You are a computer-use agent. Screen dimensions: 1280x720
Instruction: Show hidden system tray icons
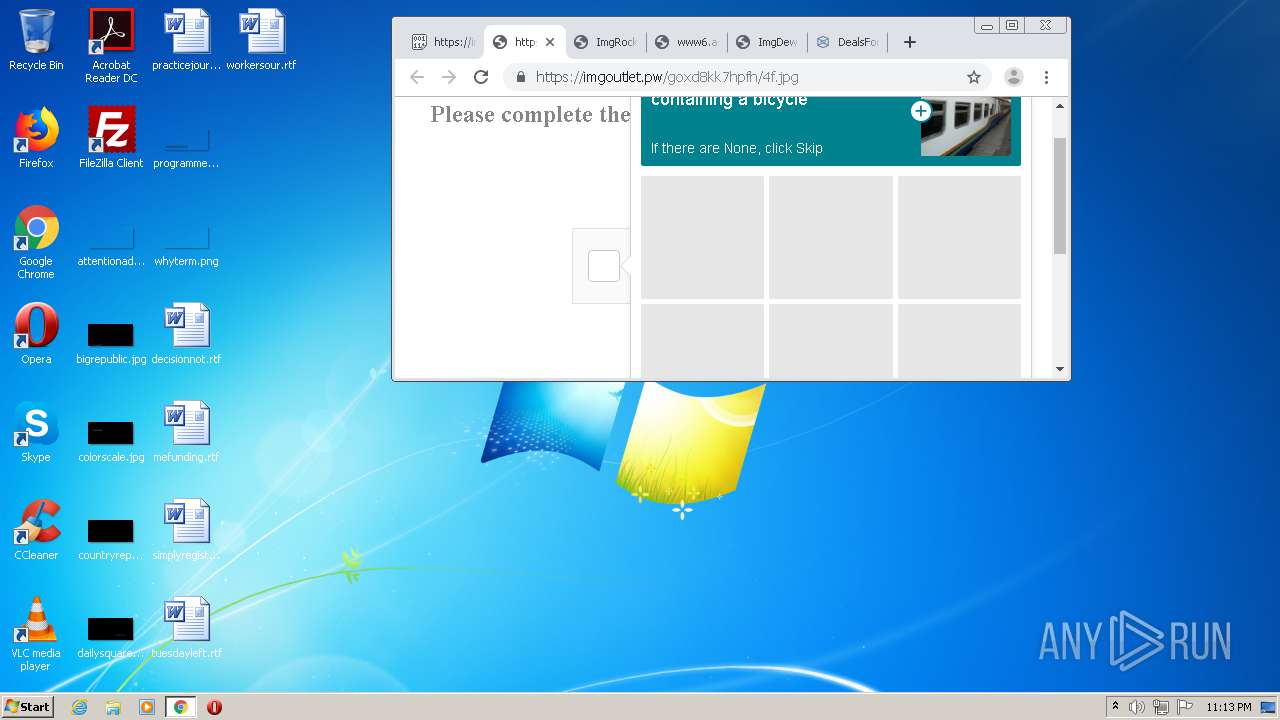pyautogui.click(x=1115, y=707)
